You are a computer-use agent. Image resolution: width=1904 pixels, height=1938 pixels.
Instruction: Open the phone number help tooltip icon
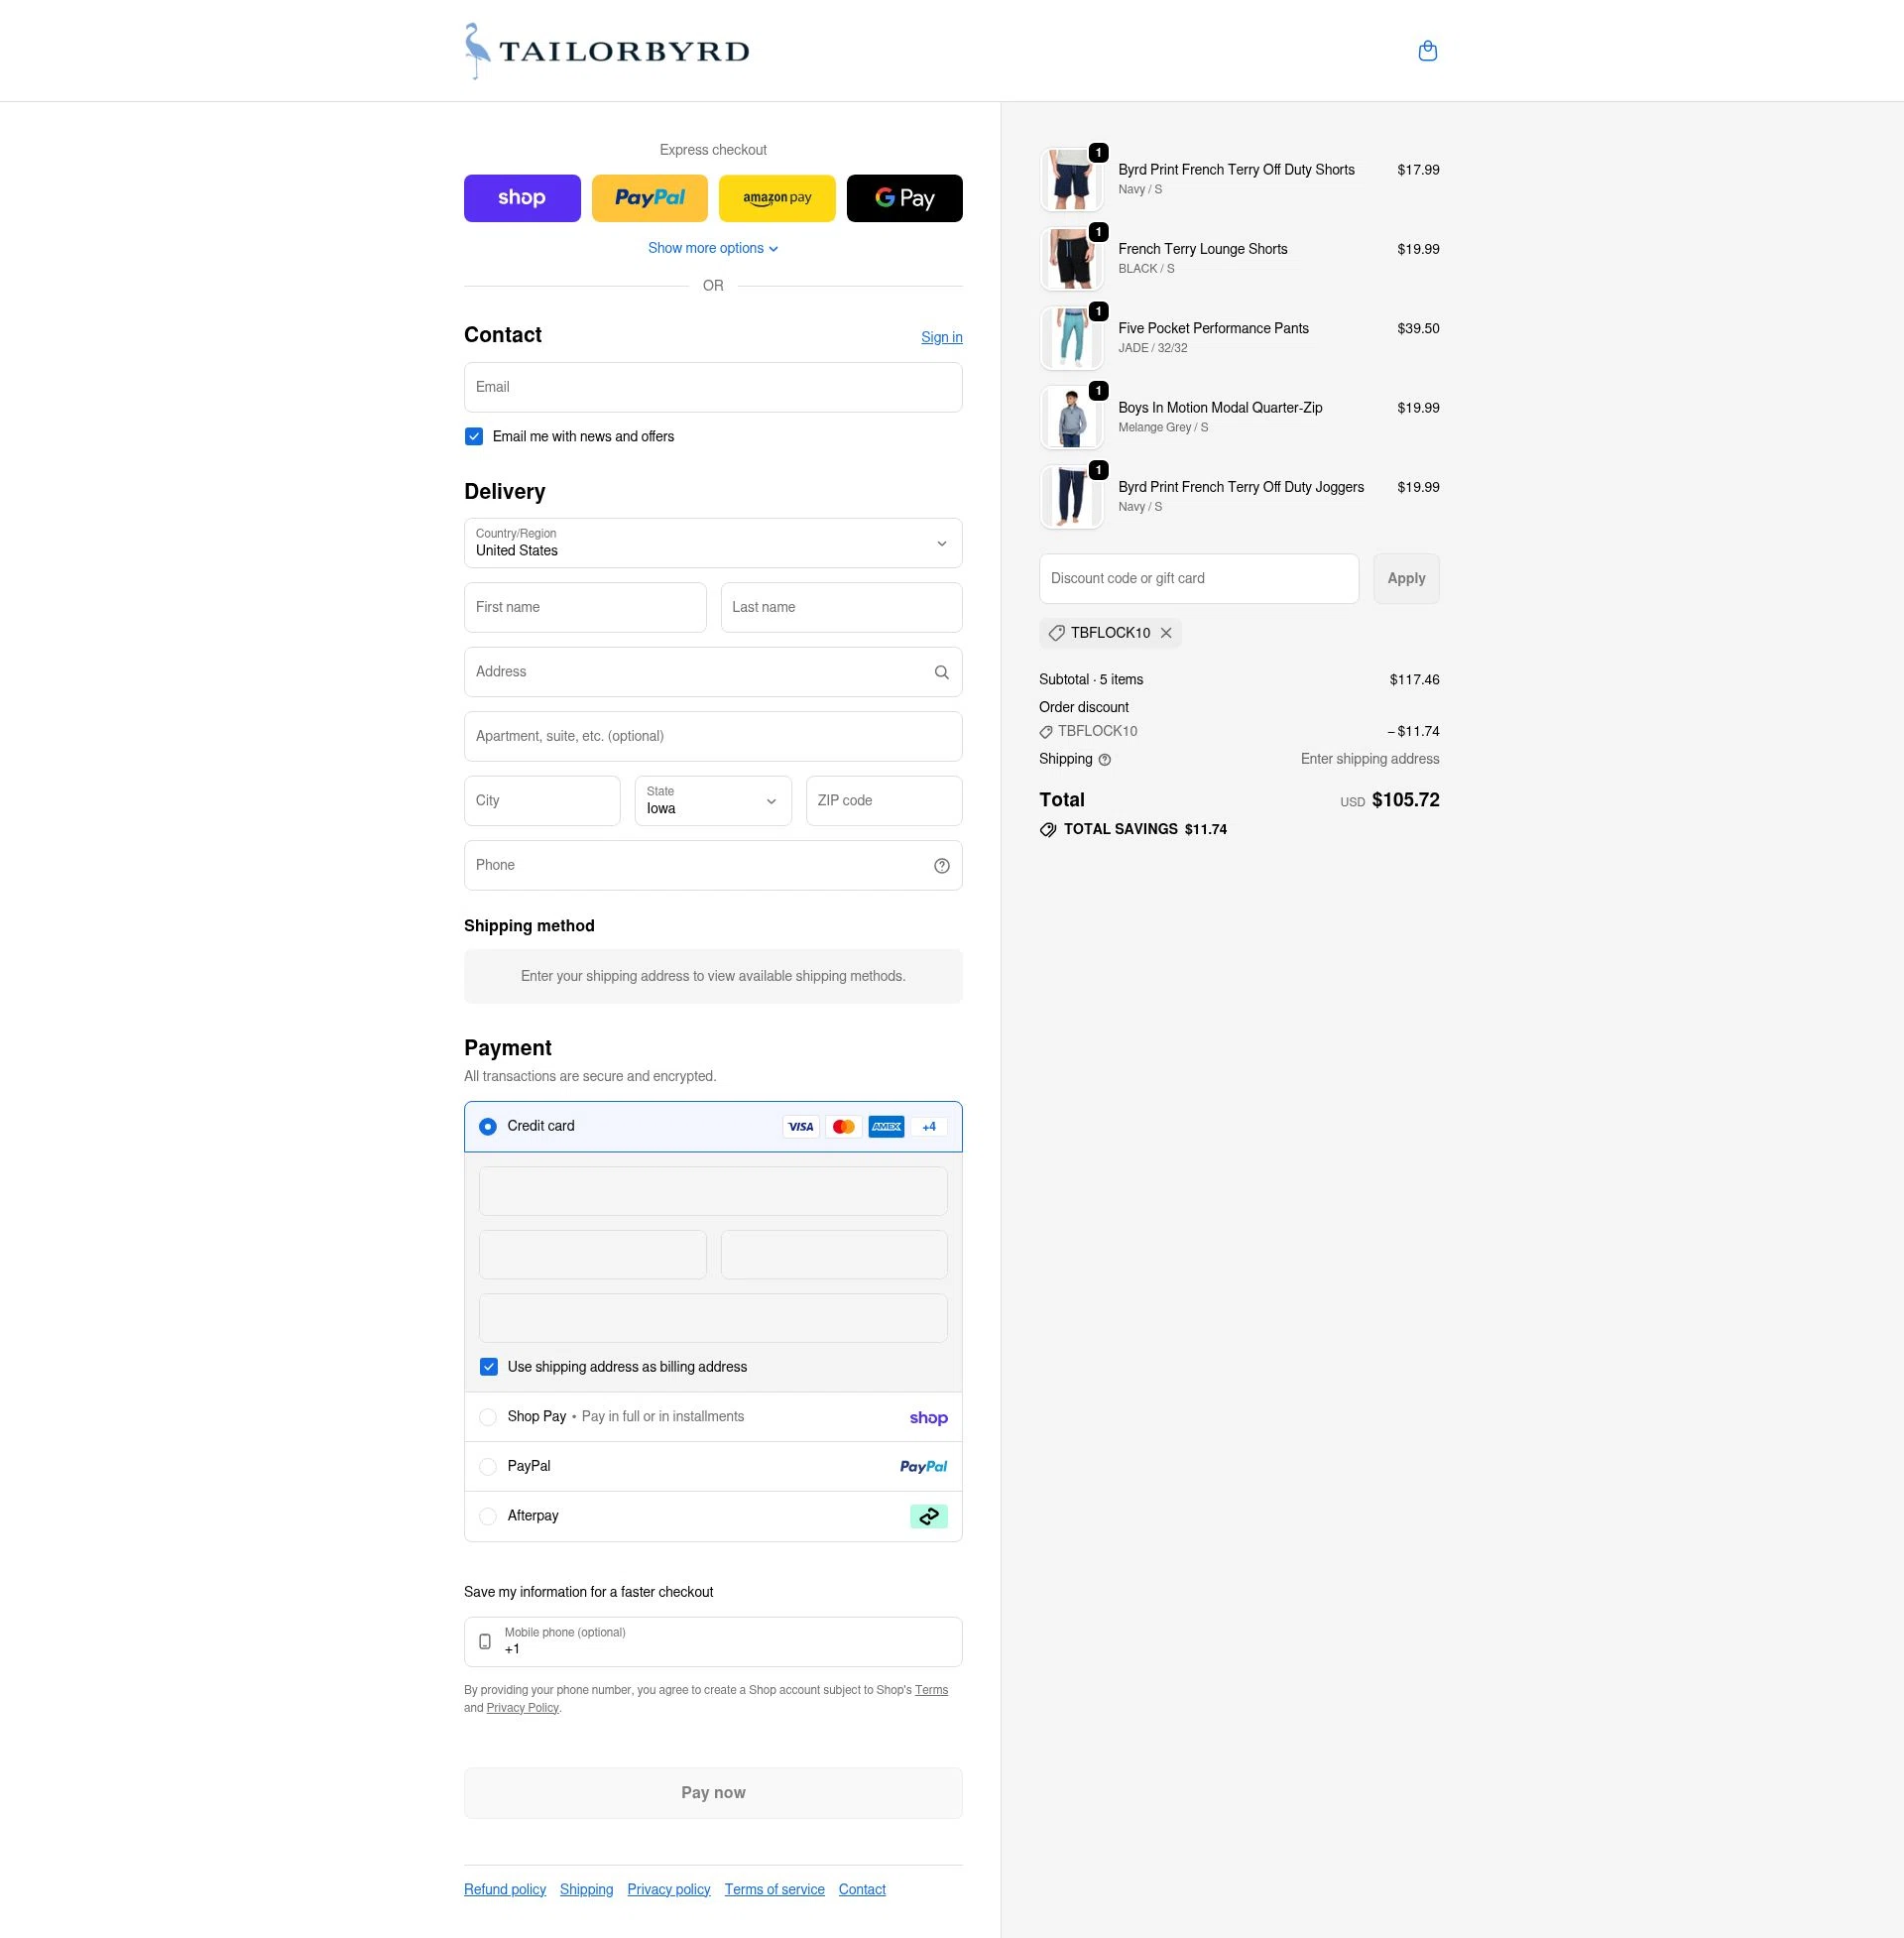click(x=941, y=865)
